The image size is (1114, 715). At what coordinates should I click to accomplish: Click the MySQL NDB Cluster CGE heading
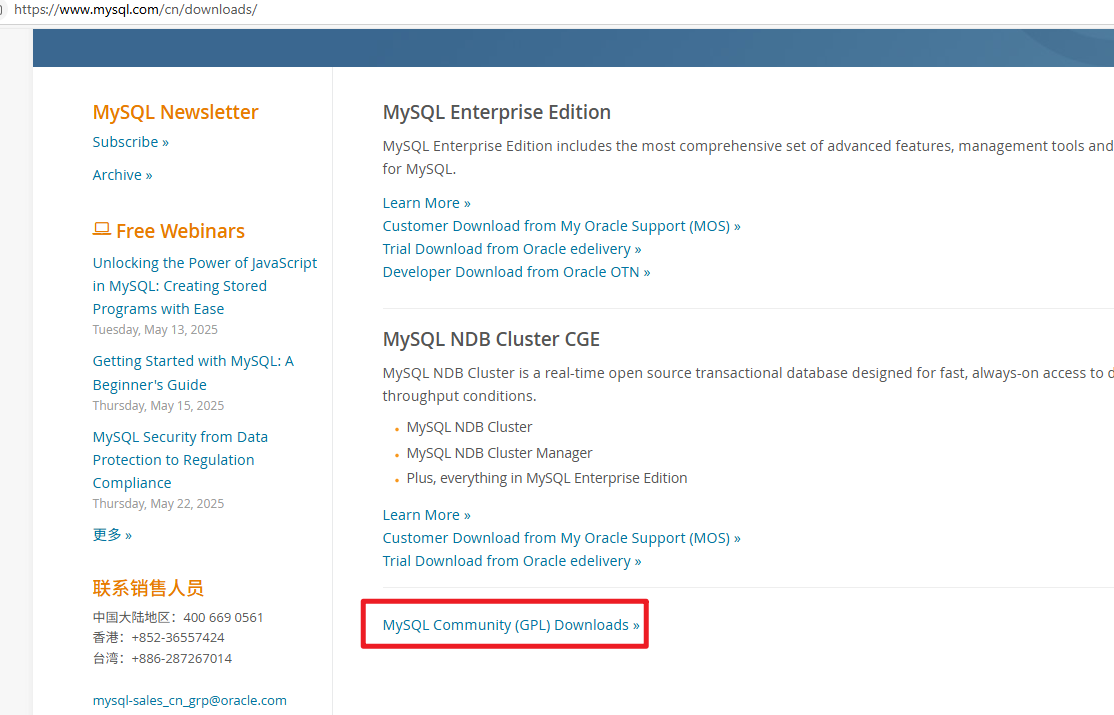click(x=491, y=339)
